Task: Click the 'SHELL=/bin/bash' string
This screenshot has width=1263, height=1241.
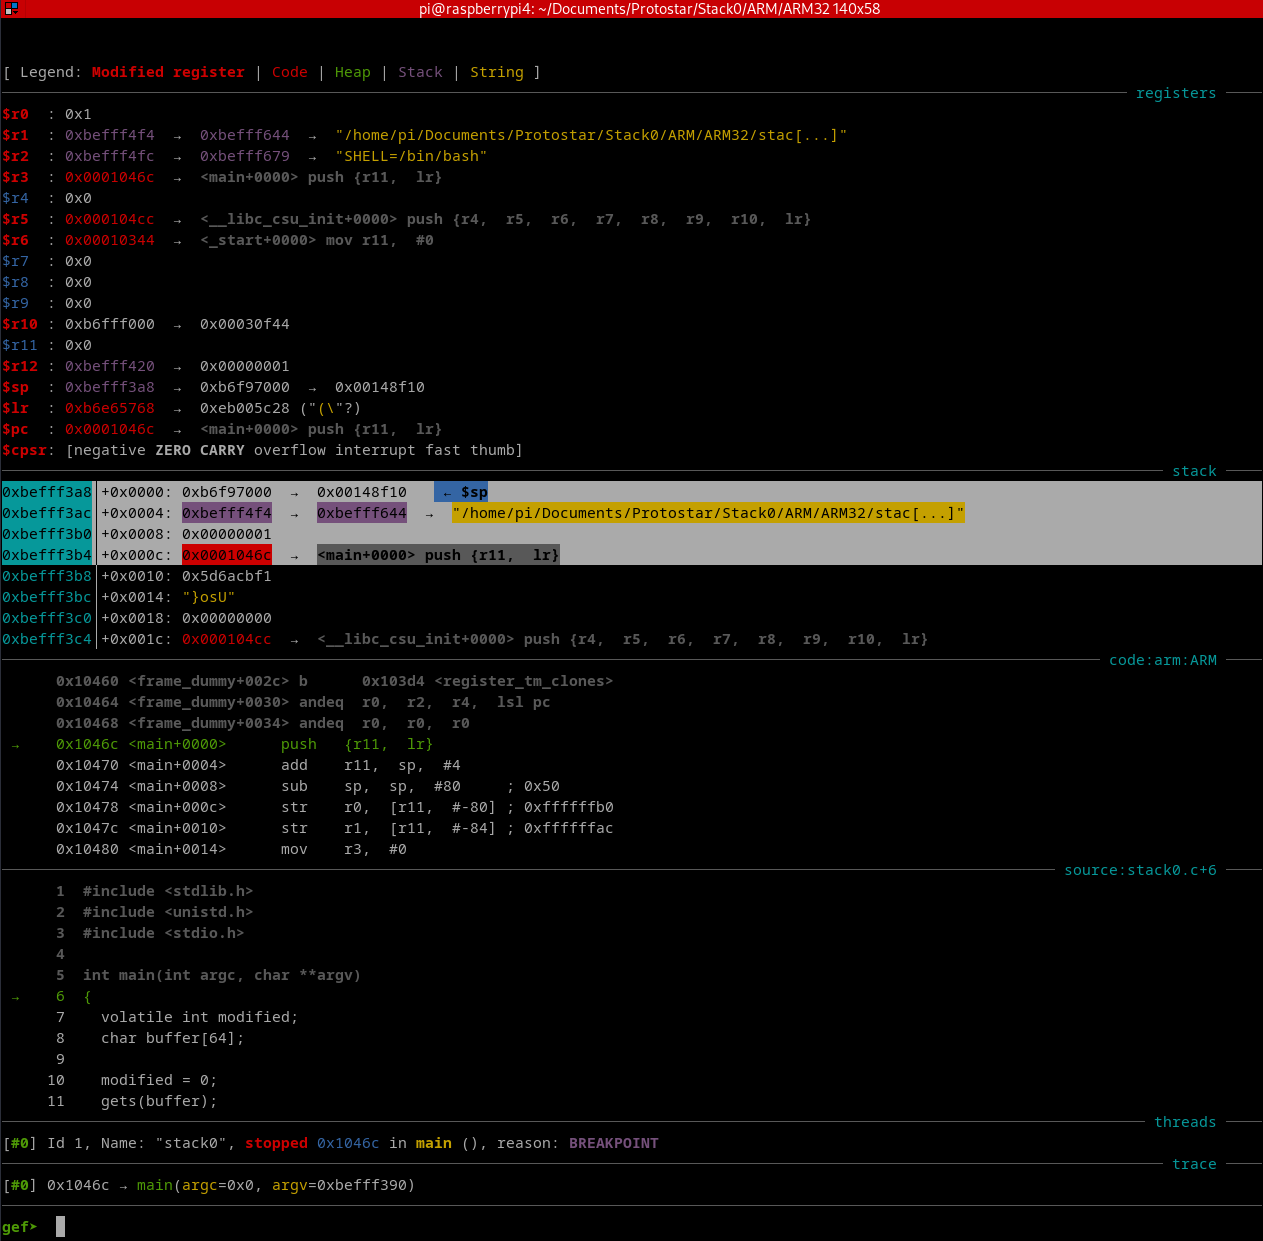Action: 411,156
